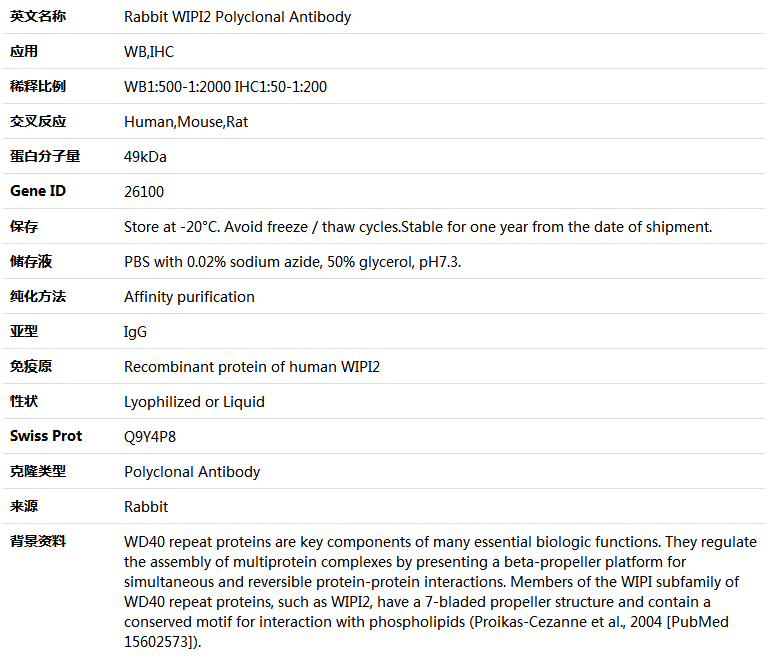Click the Swiss Prot accession Q9Y4P8
This screenshot has width=771, height=658.
(x=153, y=437)
